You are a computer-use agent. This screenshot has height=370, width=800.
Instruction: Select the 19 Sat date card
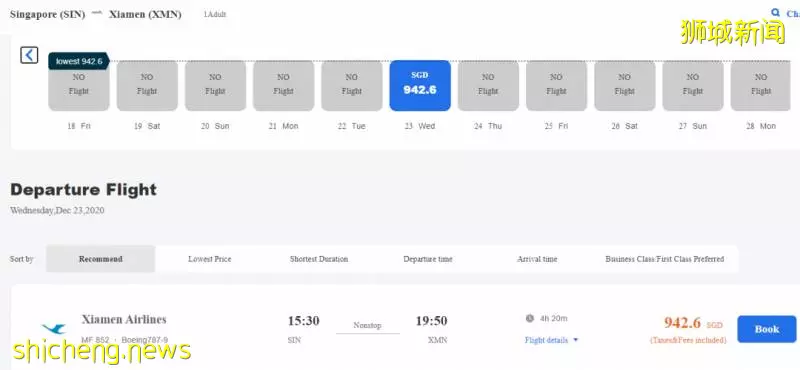[147, 85]
